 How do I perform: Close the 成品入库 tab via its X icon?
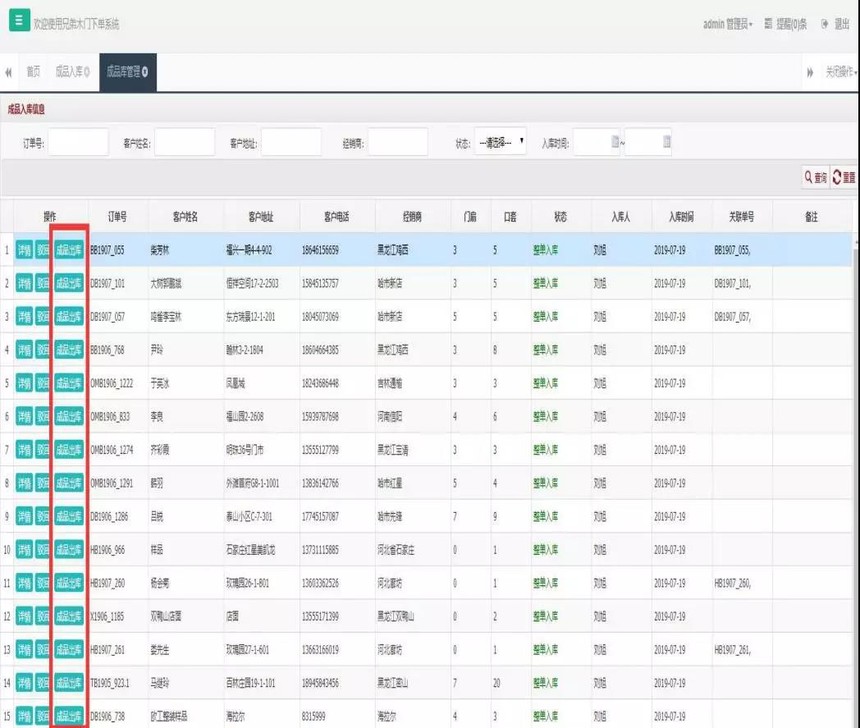point(87,72)
